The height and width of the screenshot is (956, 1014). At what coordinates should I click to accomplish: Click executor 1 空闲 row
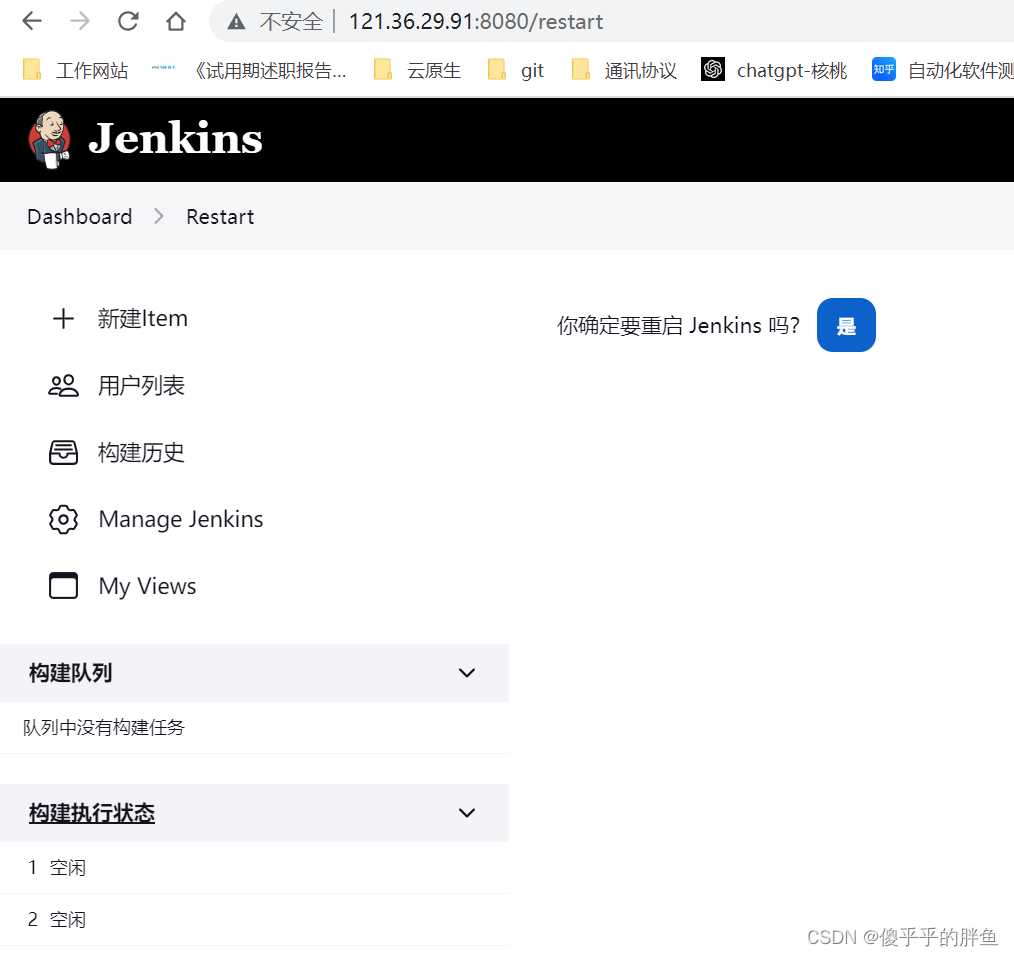(254, 868)
